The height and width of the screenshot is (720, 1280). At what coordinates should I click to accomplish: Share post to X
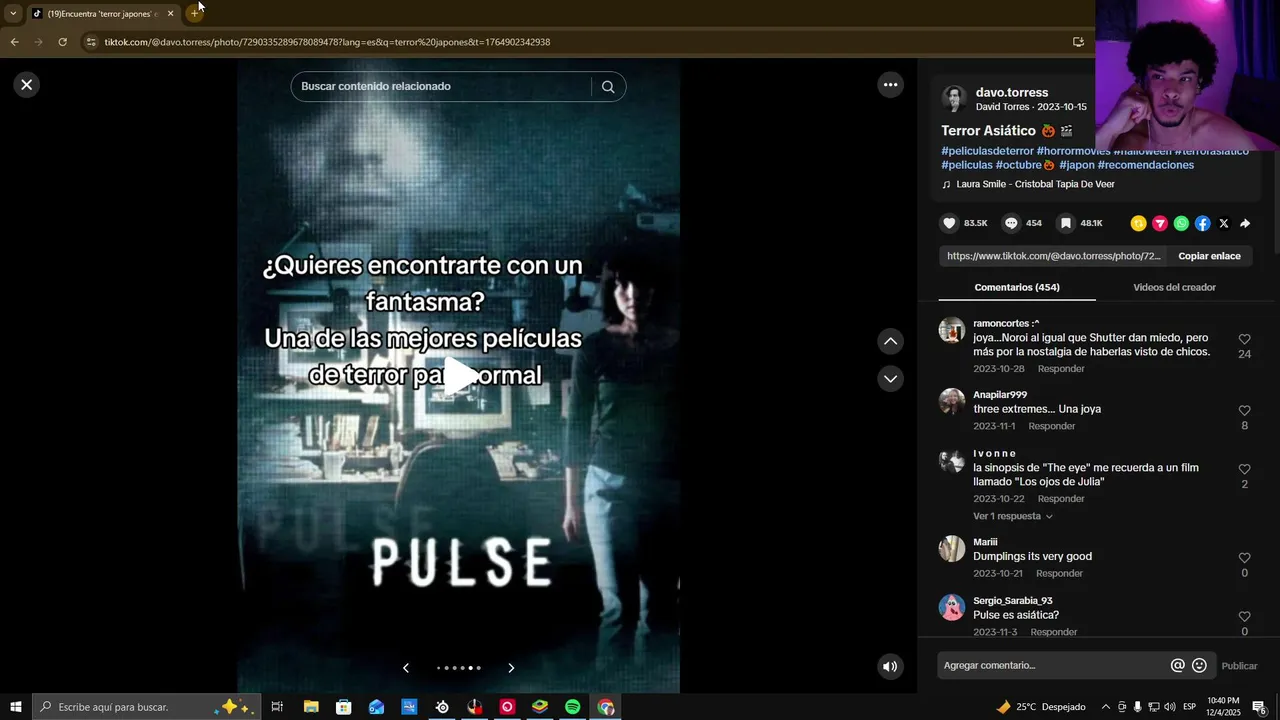click(1224, 224)
